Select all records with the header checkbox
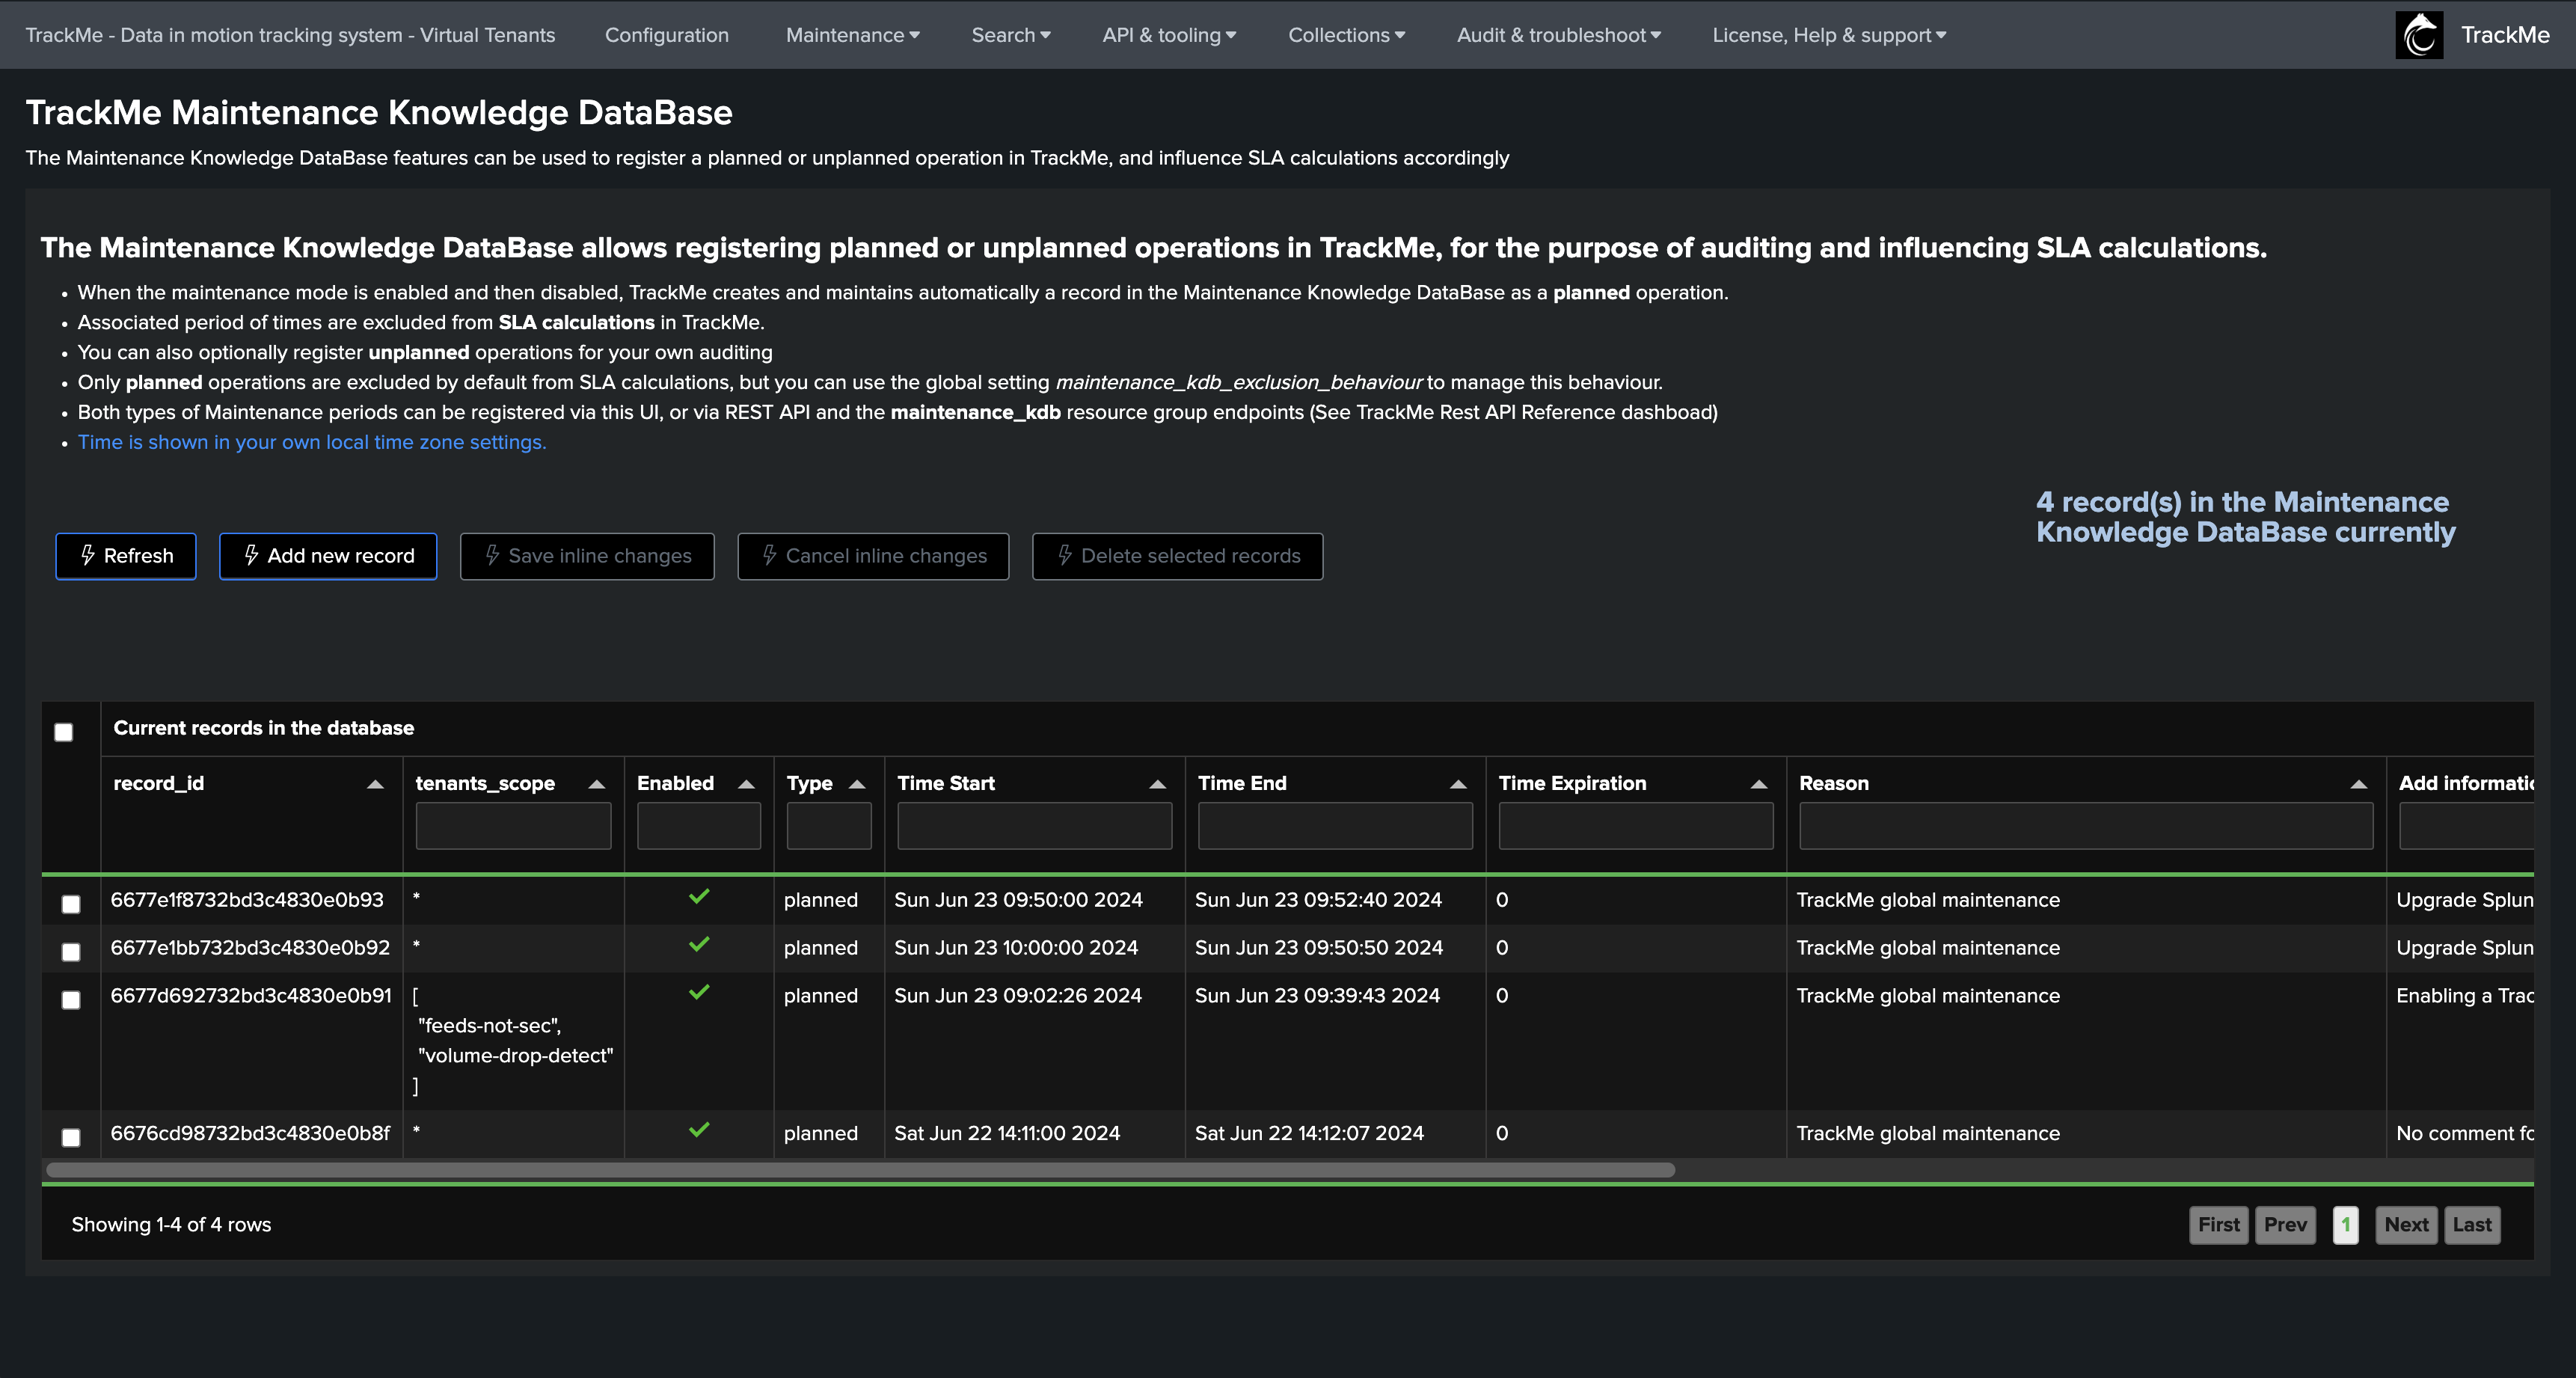2576x1378 pixels. (x=64, y=732)
